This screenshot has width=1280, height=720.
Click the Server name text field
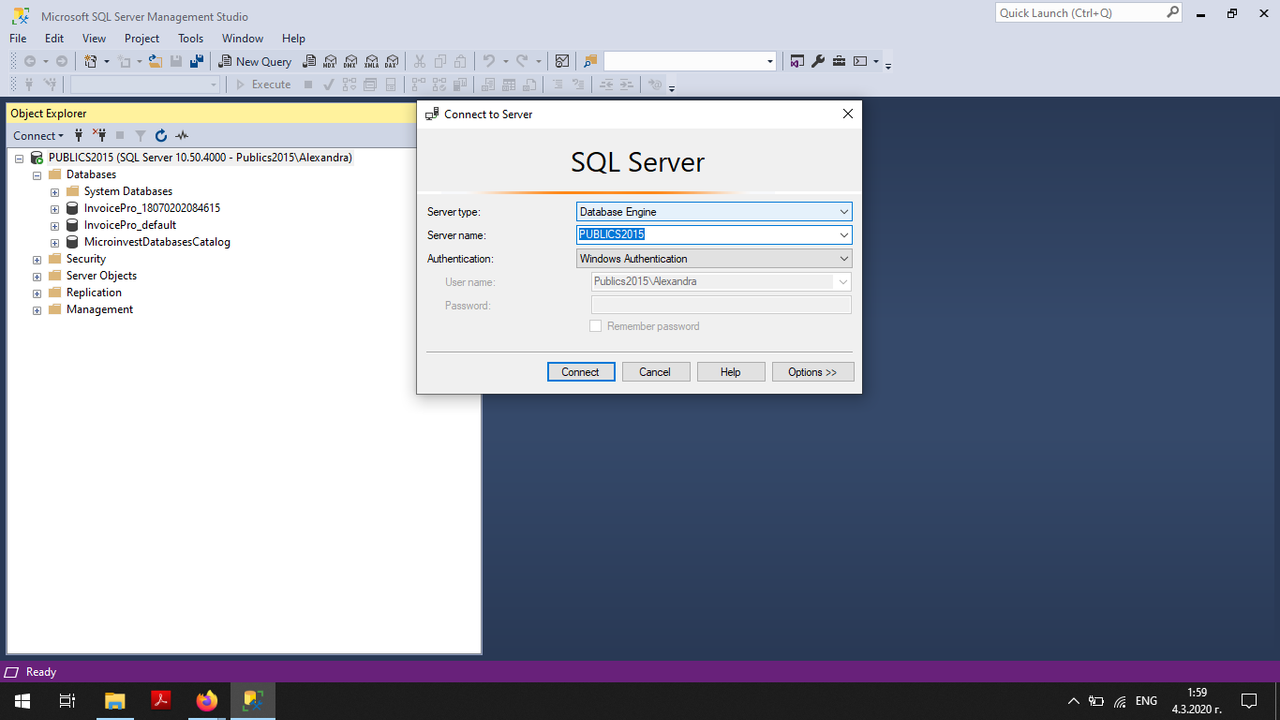[706, 235]
